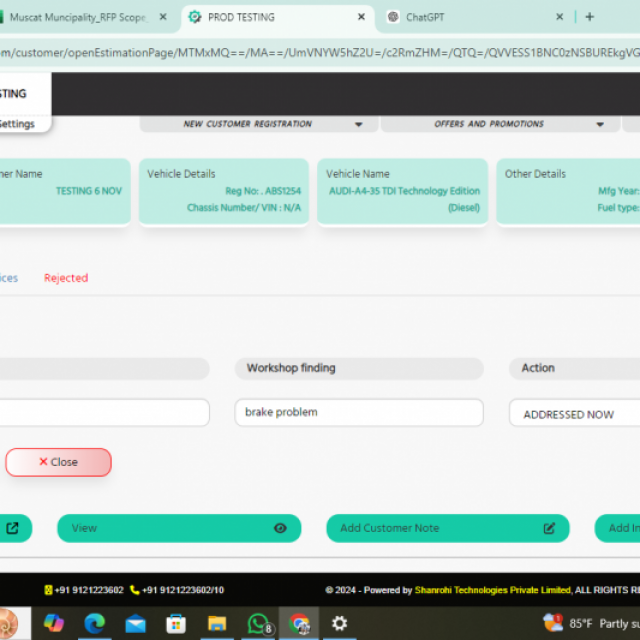The image size is (640, 640).
Task: Click the Action column header
Action: [574, 368]
